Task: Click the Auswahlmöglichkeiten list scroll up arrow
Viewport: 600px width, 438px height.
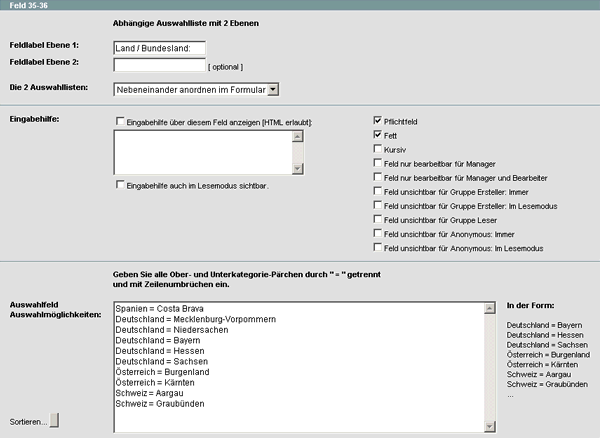Action: [490, 308]
